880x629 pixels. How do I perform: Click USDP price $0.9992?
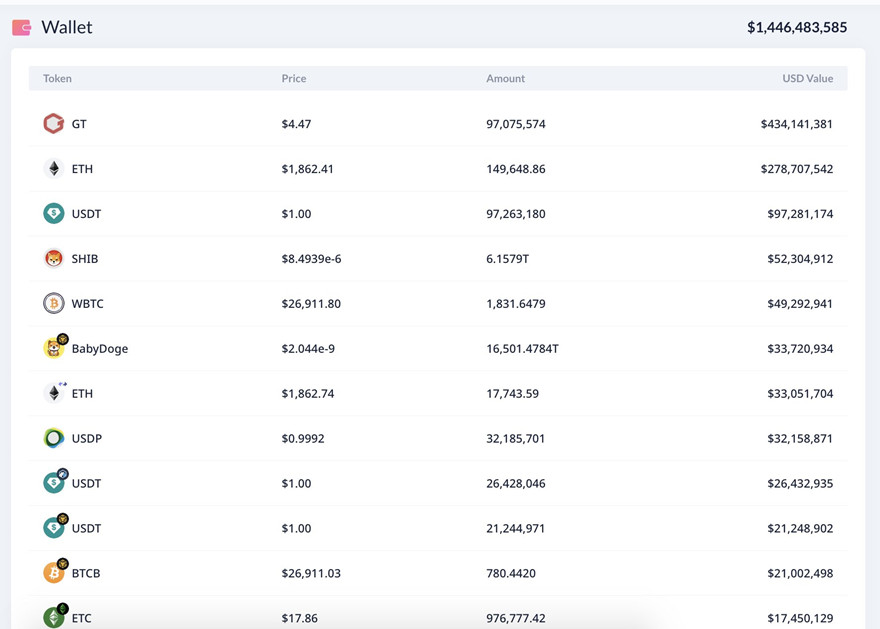coord(303,438)
